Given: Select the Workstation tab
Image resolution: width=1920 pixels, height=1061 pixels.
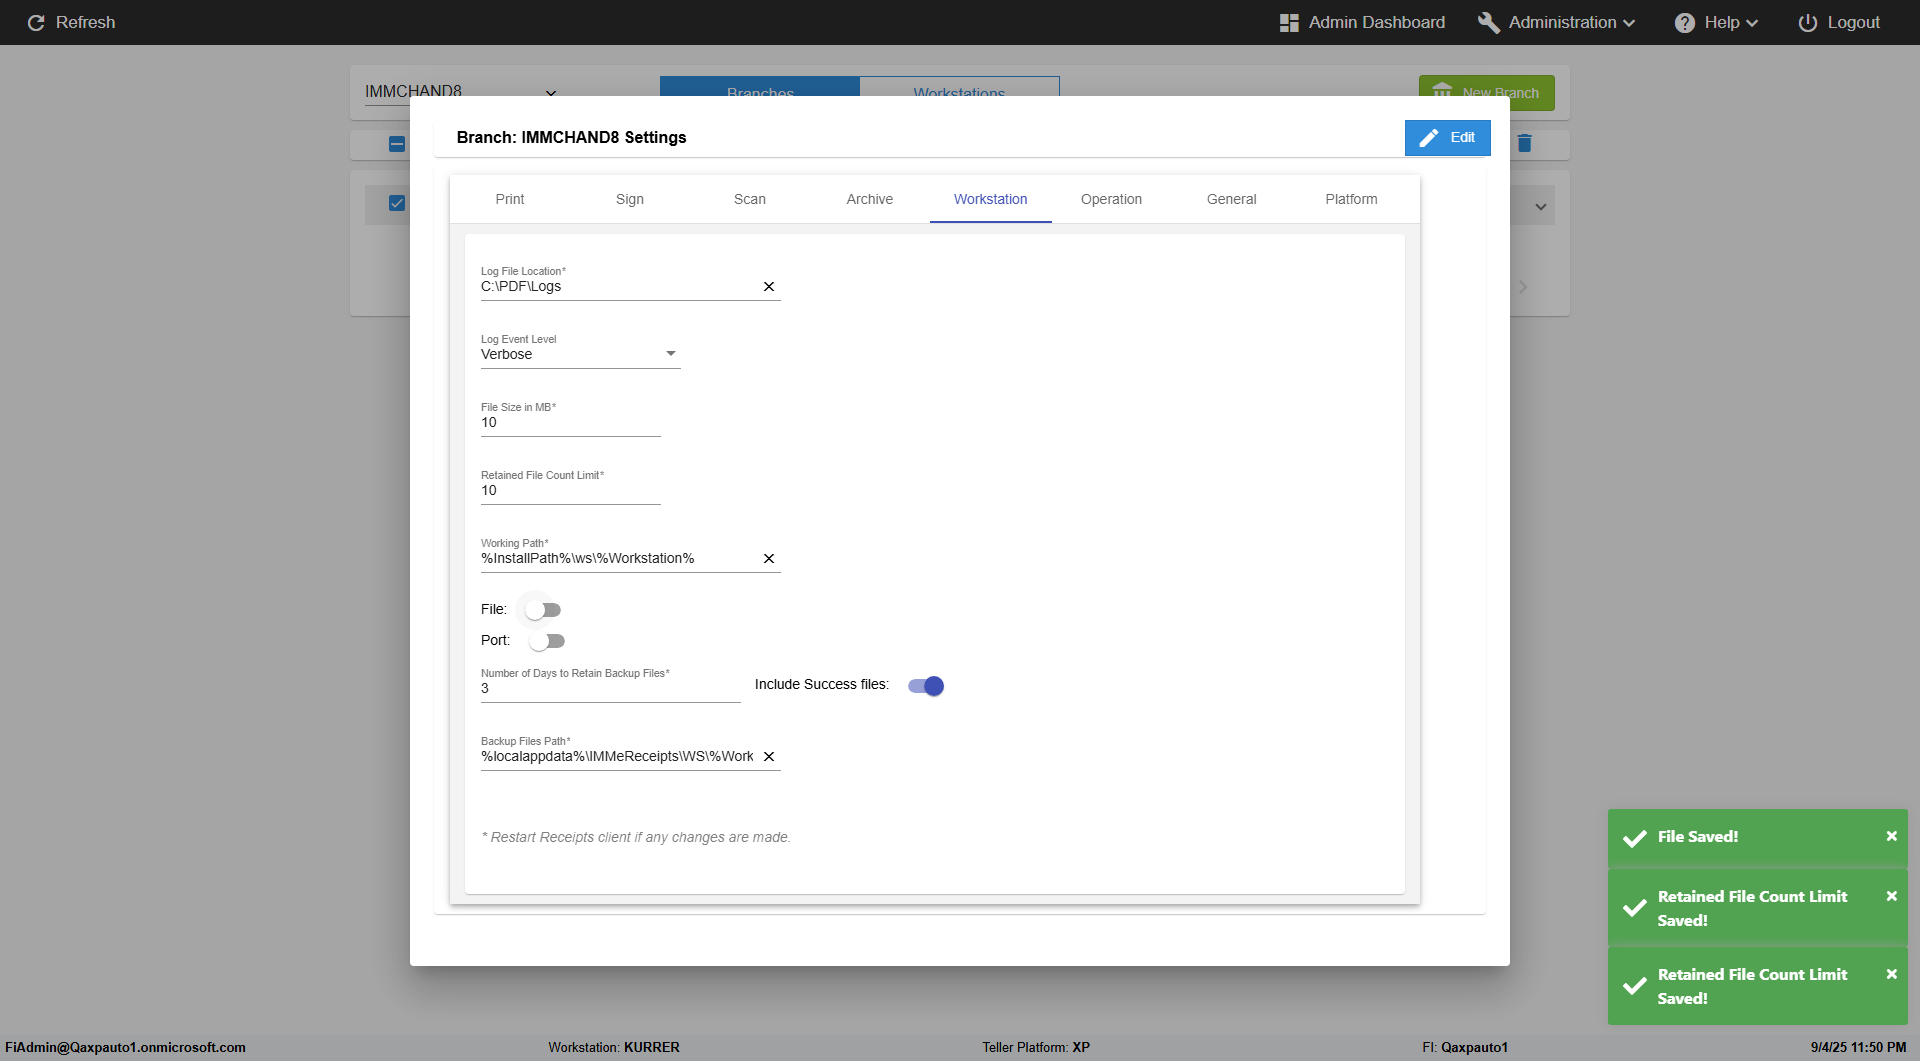Looking at the screenshot, I should pos(991,199).
